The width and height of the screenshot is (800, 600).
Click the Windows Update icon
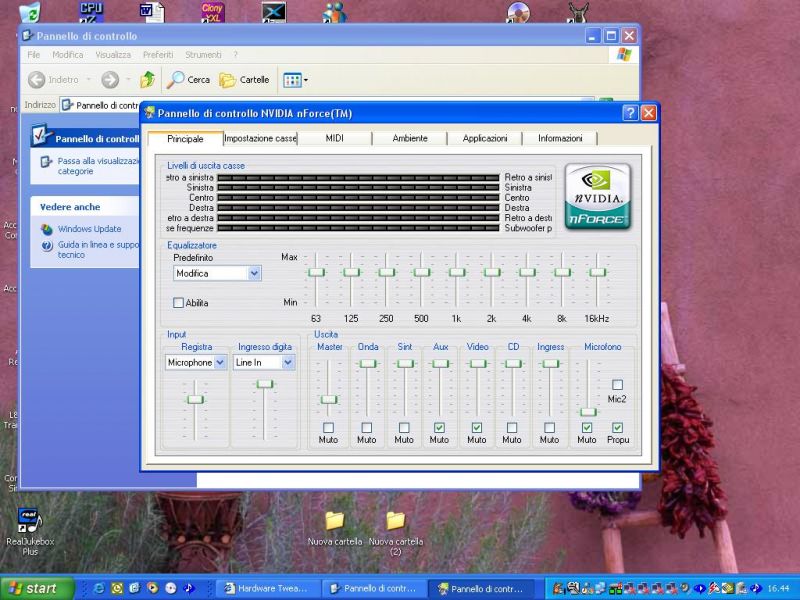point(47,229)
